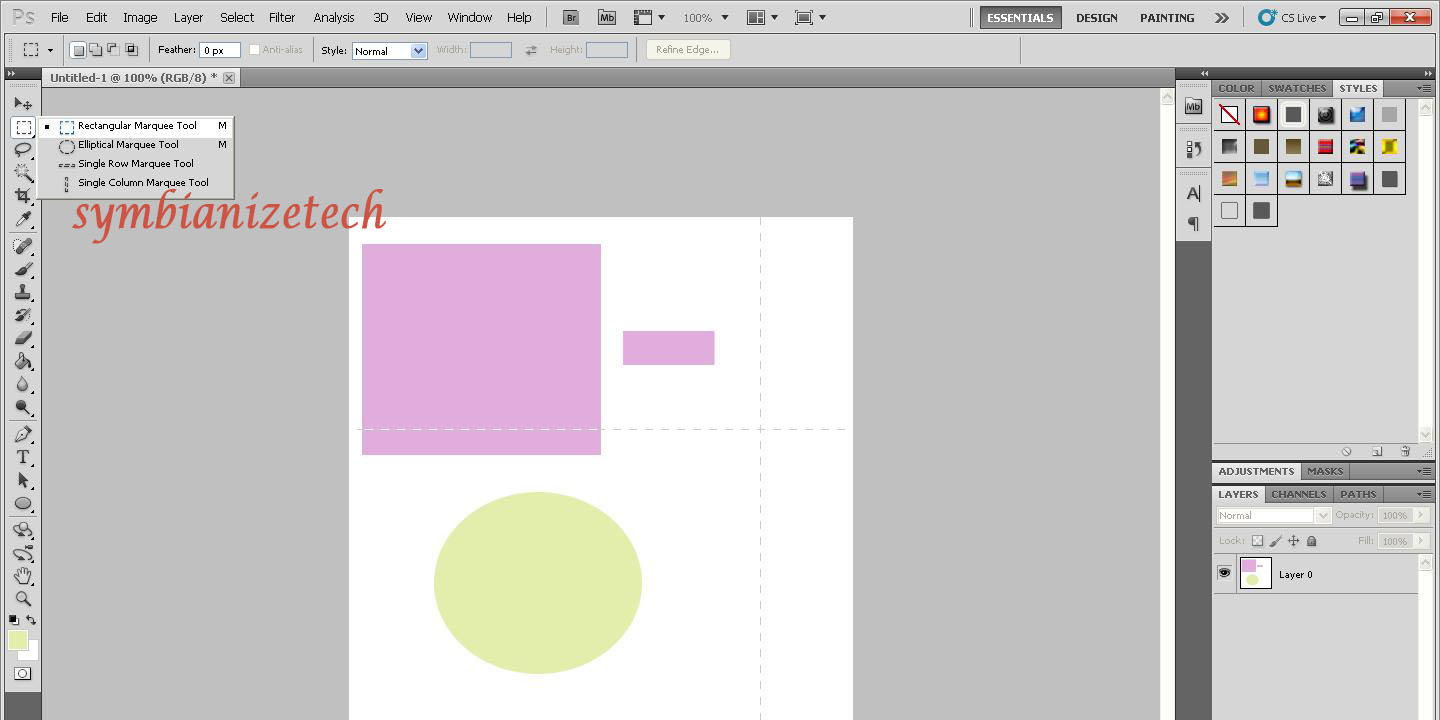
Task: Select the Eraser tool
Action: (24, 339)
